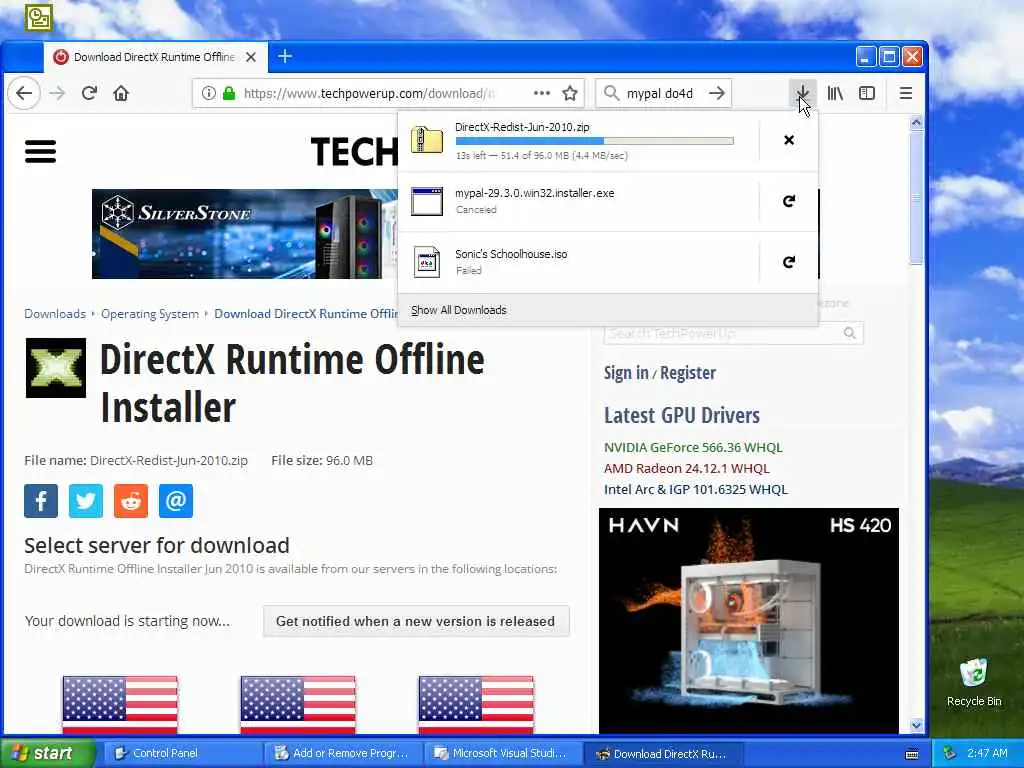Click Get notified when a new version is released
This screenshot has height=768, width=1024.
point(416,621)
